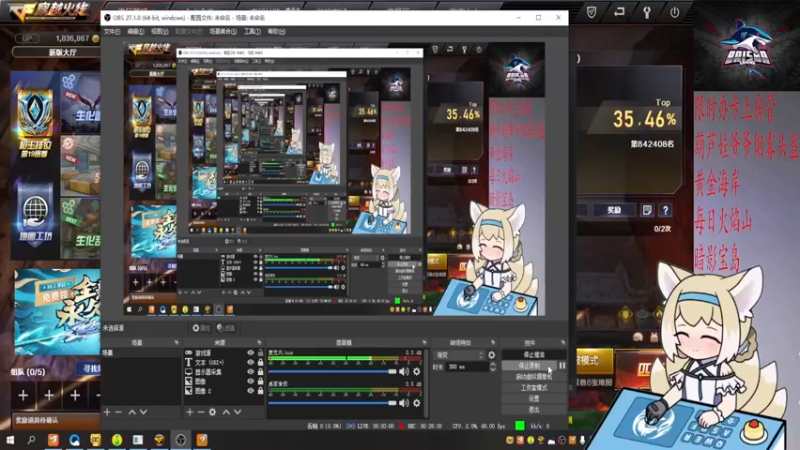Move scene up arrow in Scenes panel
Screen dimensions: 800x450
(x=132, y=412)
